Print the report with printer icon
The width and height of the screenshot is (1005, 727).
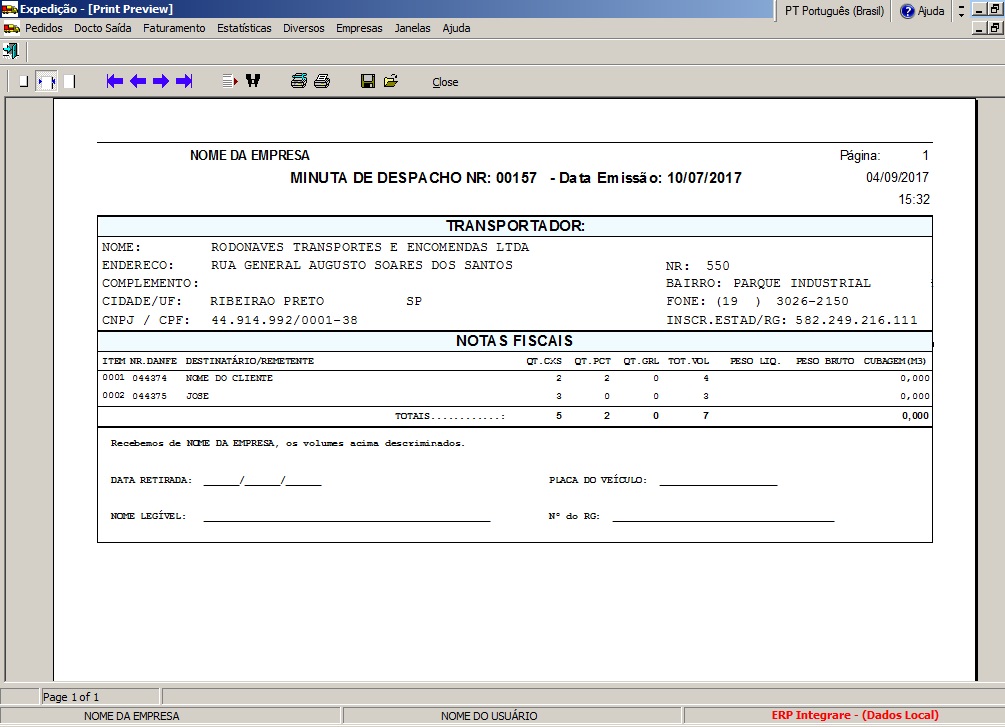322,81
